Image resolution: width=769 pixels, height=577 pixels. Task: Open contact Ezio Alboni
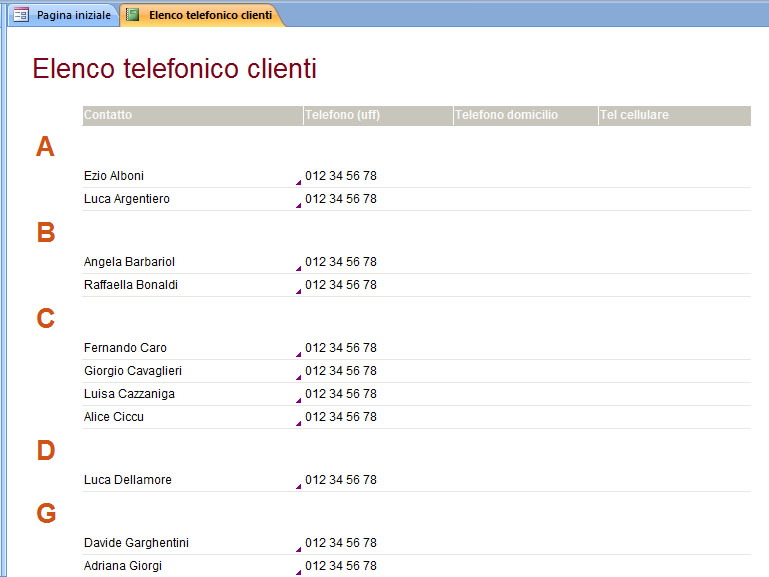pos(114,176)
